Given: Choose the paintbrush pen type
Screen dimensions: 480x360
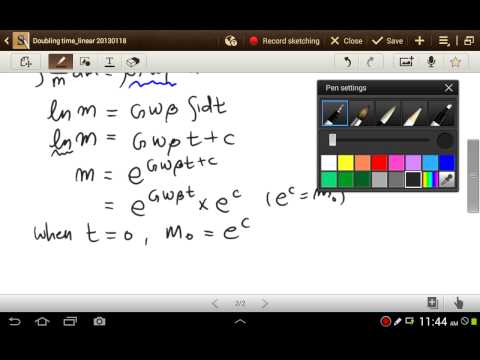Looking at the screenshot, I should [x=361, y=113].
